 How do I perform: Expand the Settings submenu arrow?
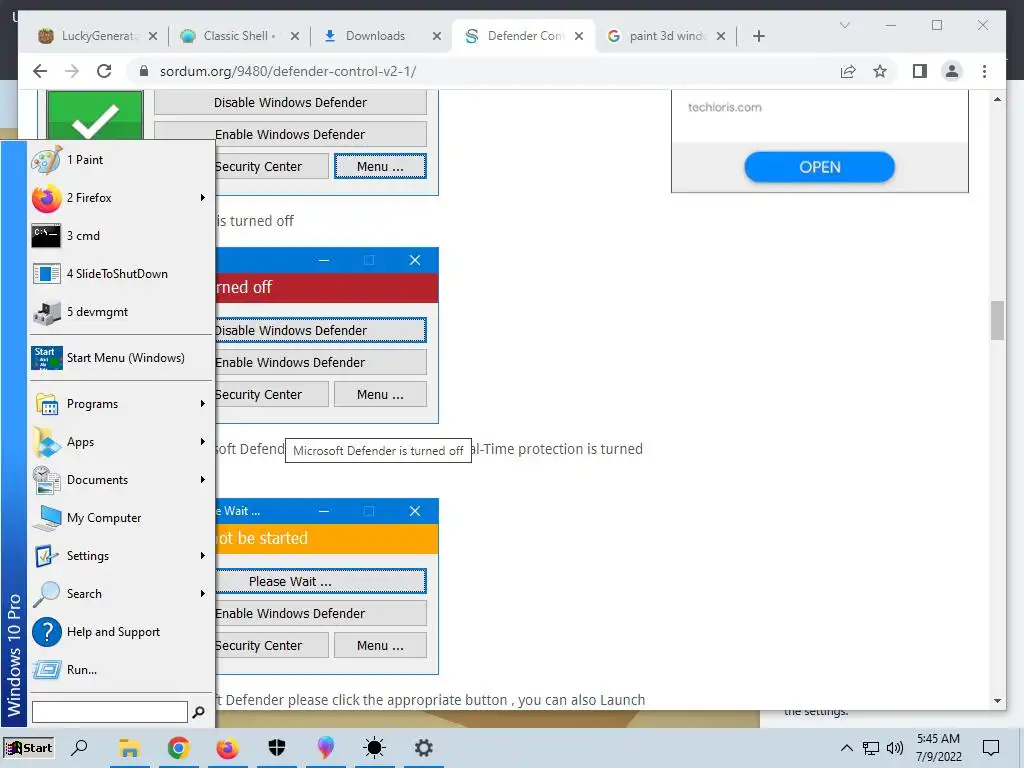pyautogui.click(x=202, y=556)
